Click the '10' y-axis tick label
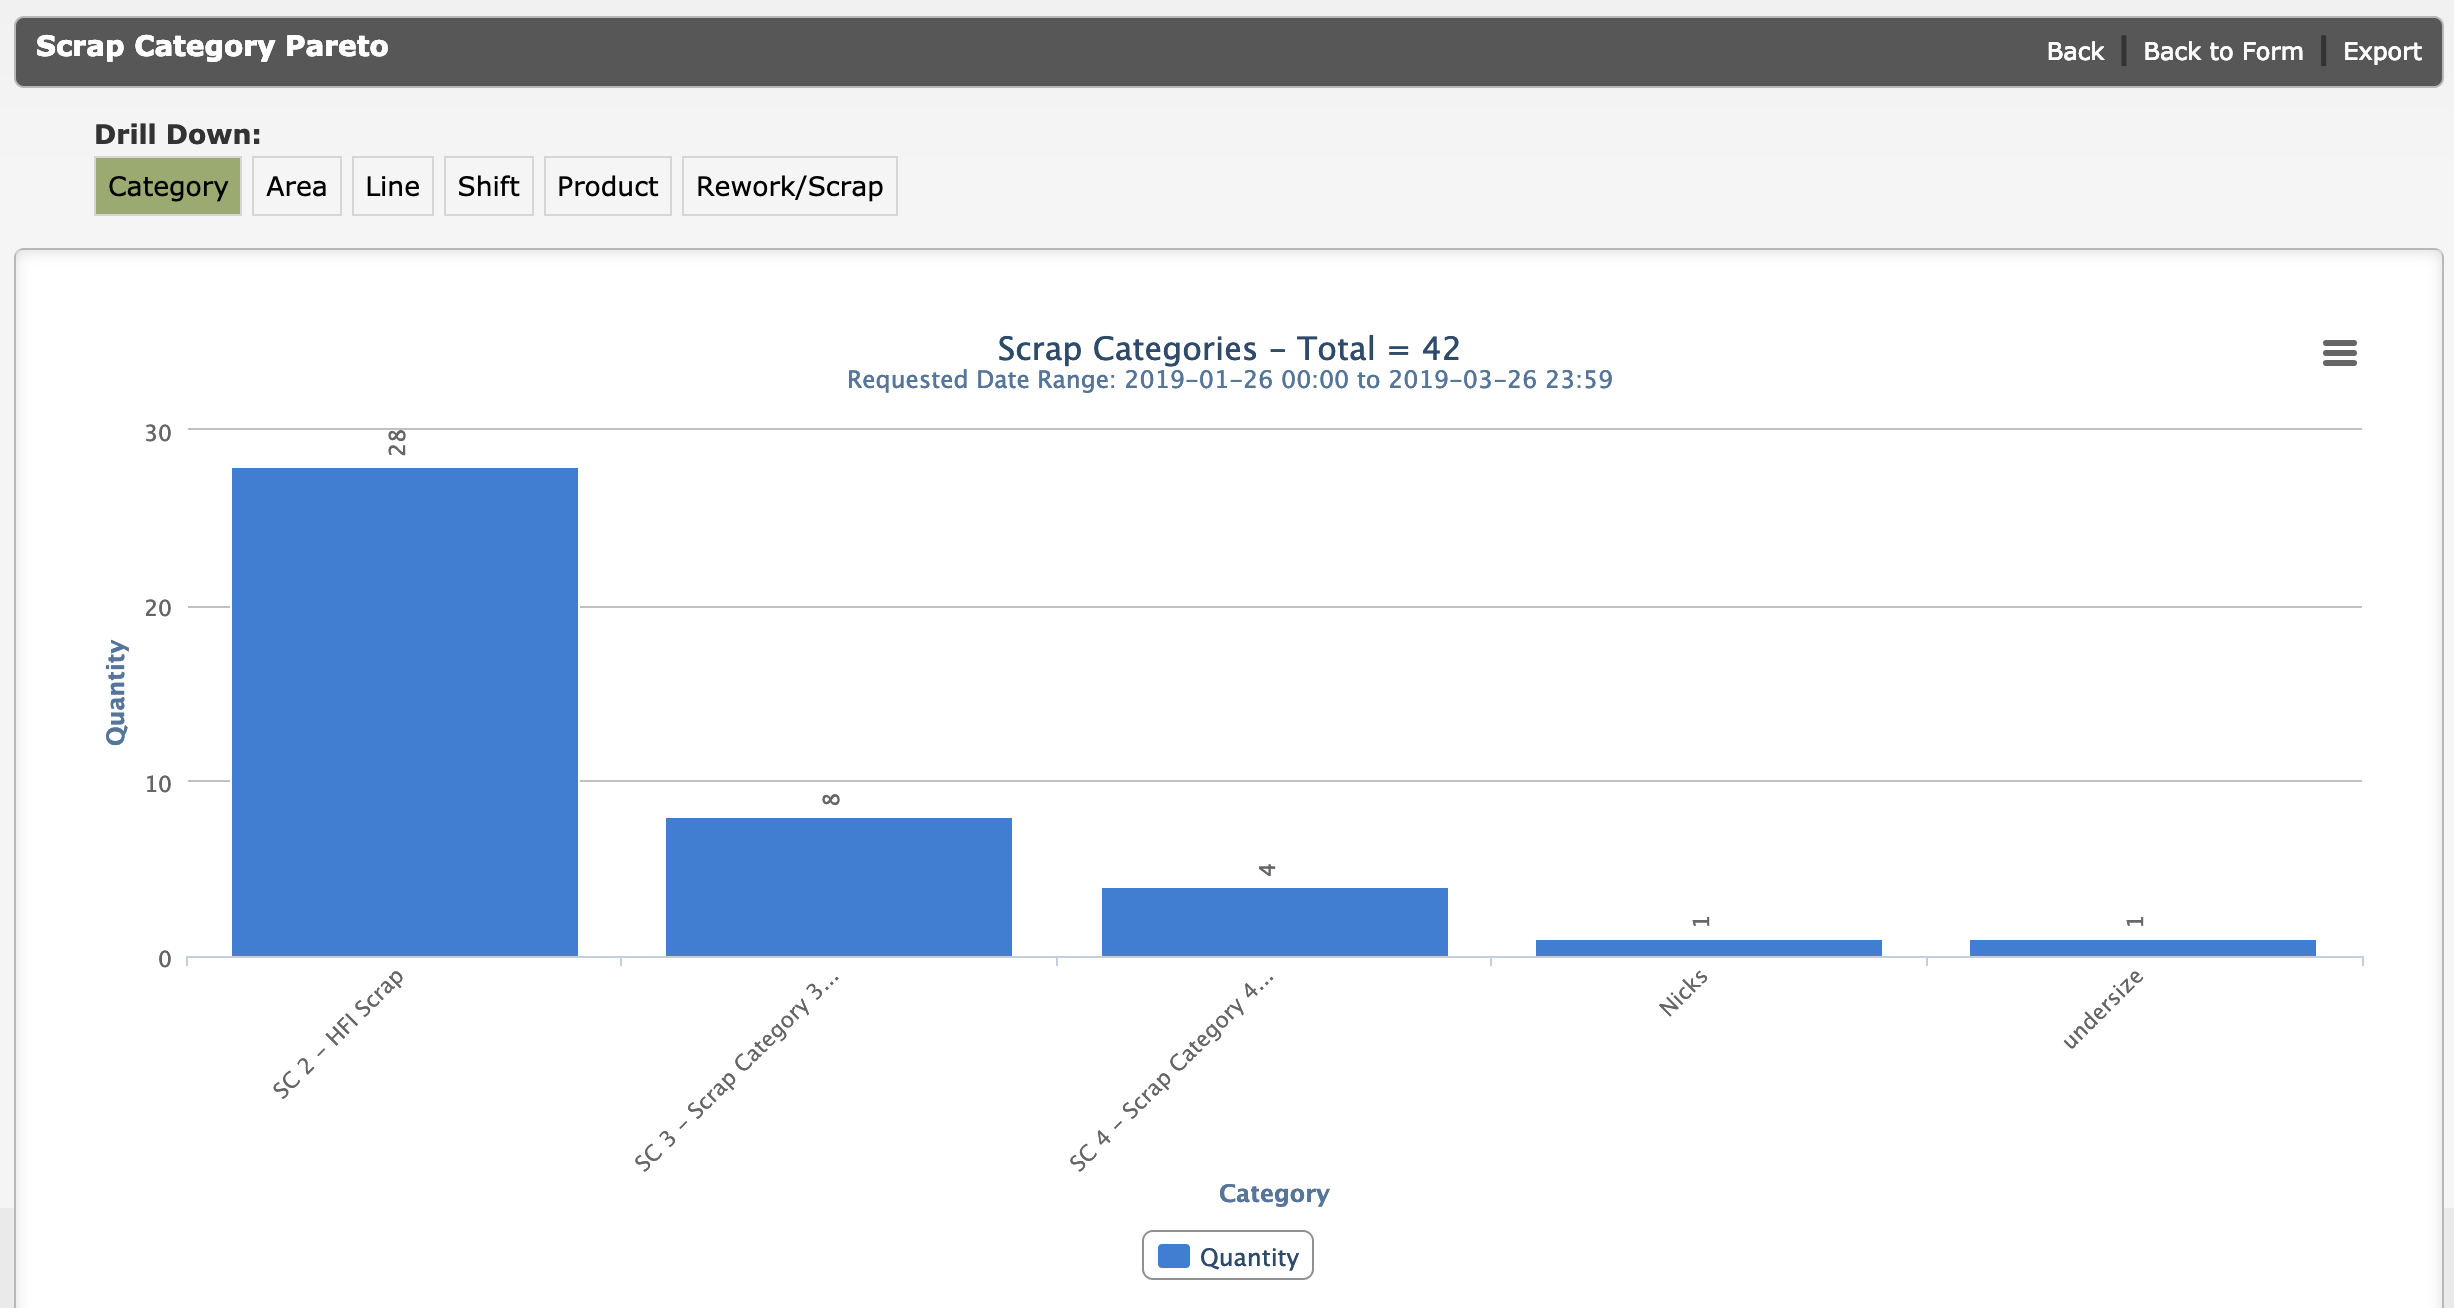This screenshot has height=1308, width=2454. [x=158, y=784]
